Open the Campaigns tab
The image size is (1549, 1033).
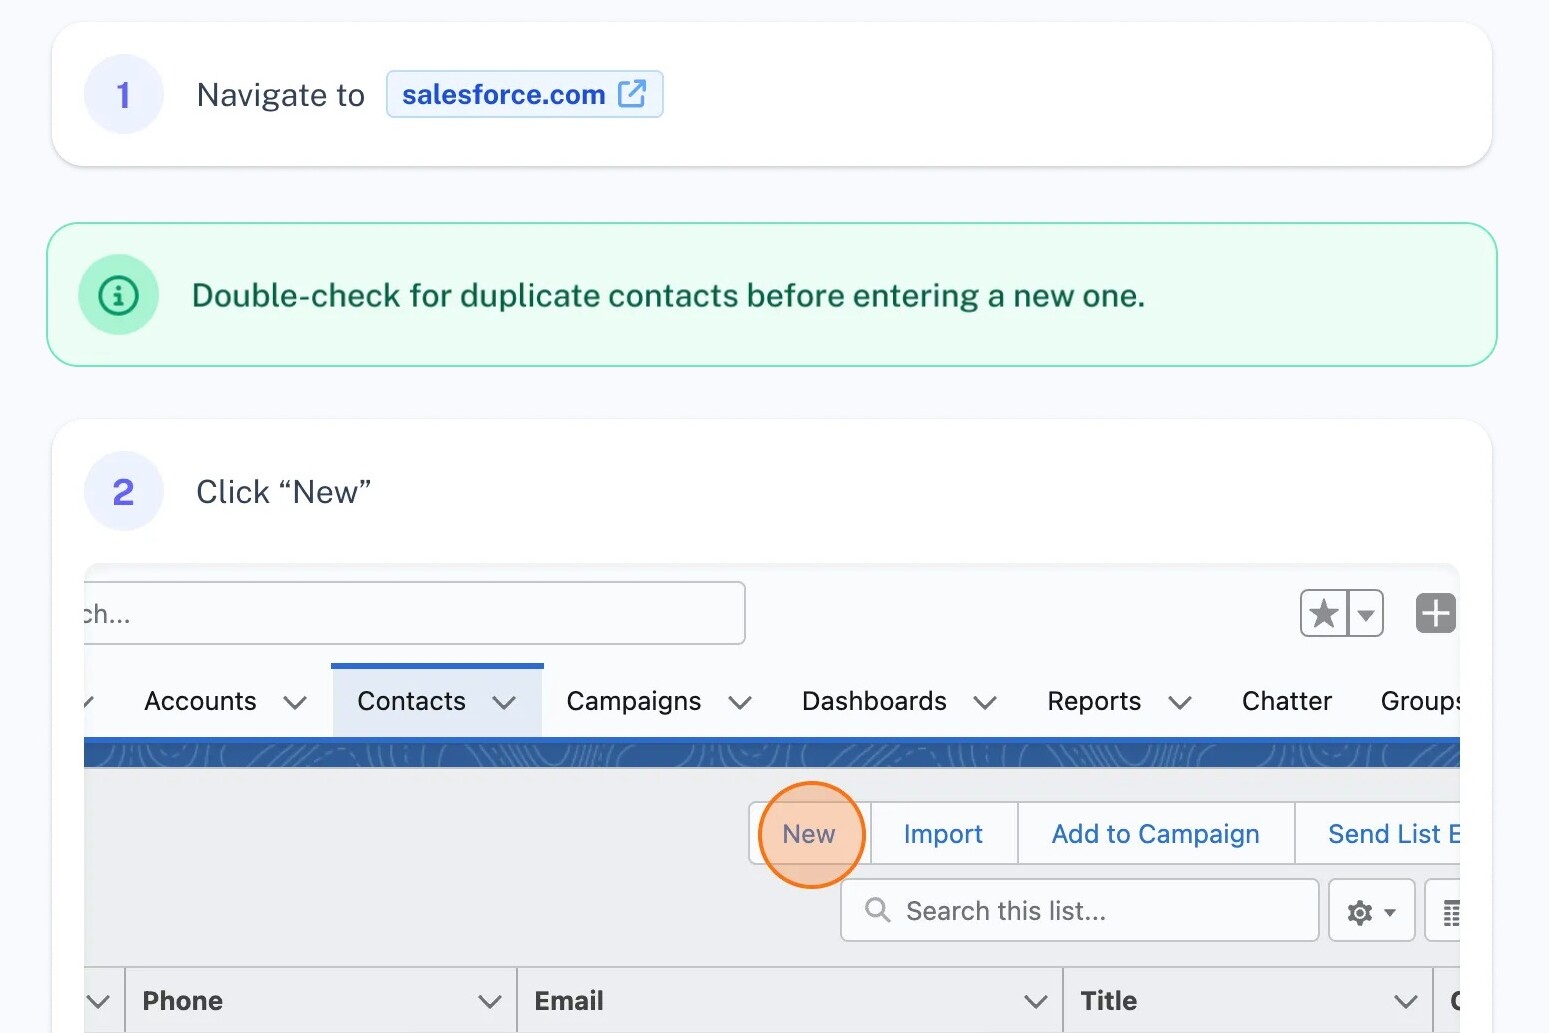click(634, 701)
